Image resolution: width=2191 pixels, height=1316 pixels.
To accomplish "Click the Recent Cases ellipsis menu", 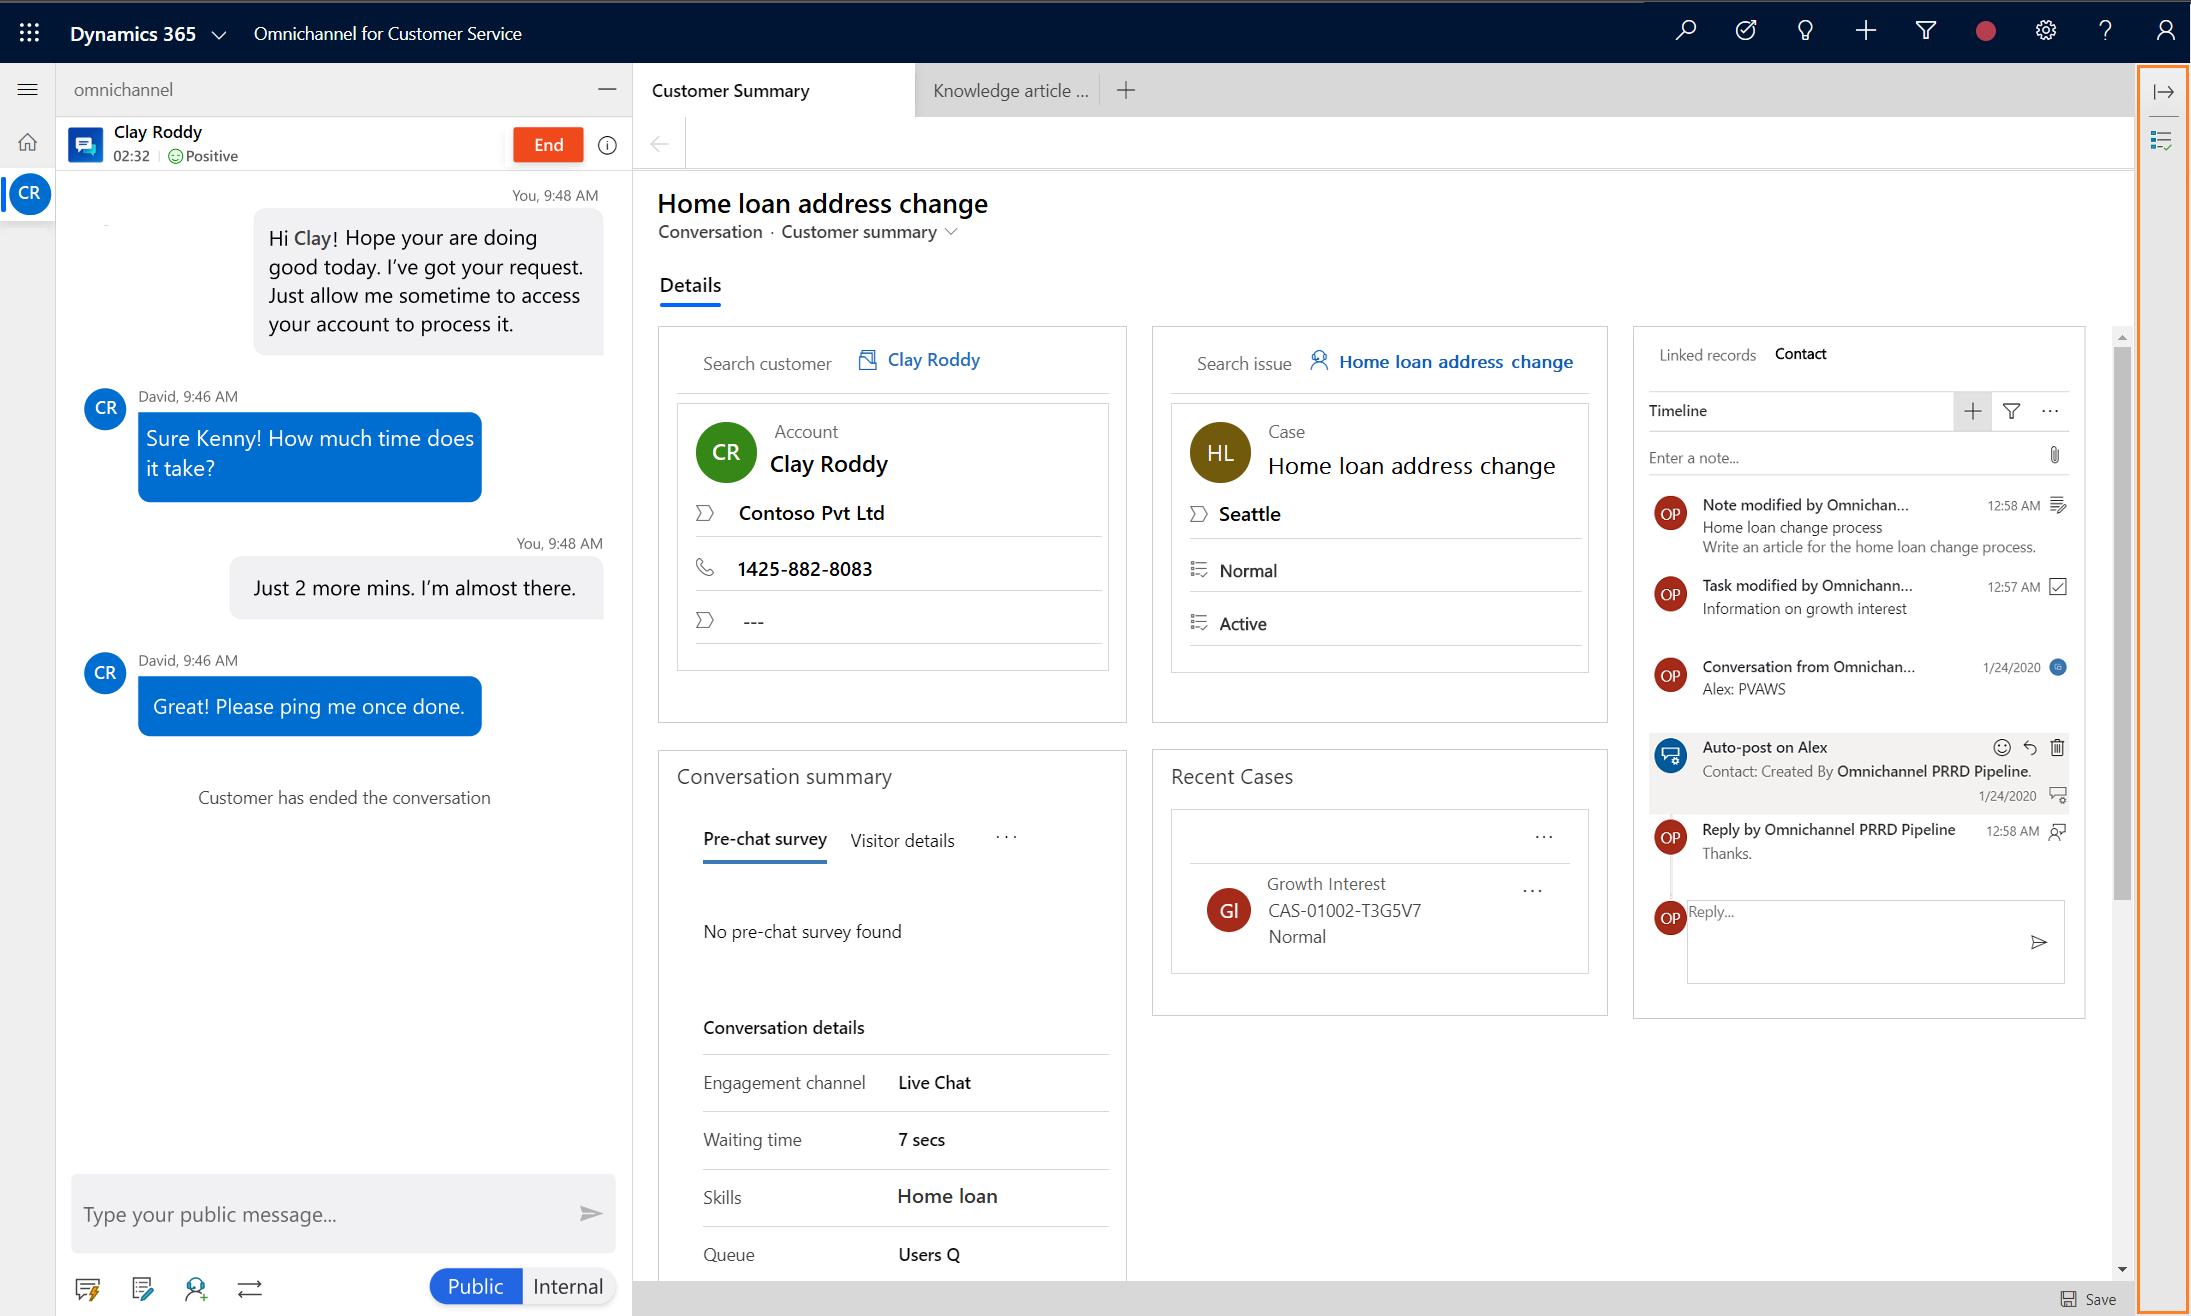I will coord(1545,837).
